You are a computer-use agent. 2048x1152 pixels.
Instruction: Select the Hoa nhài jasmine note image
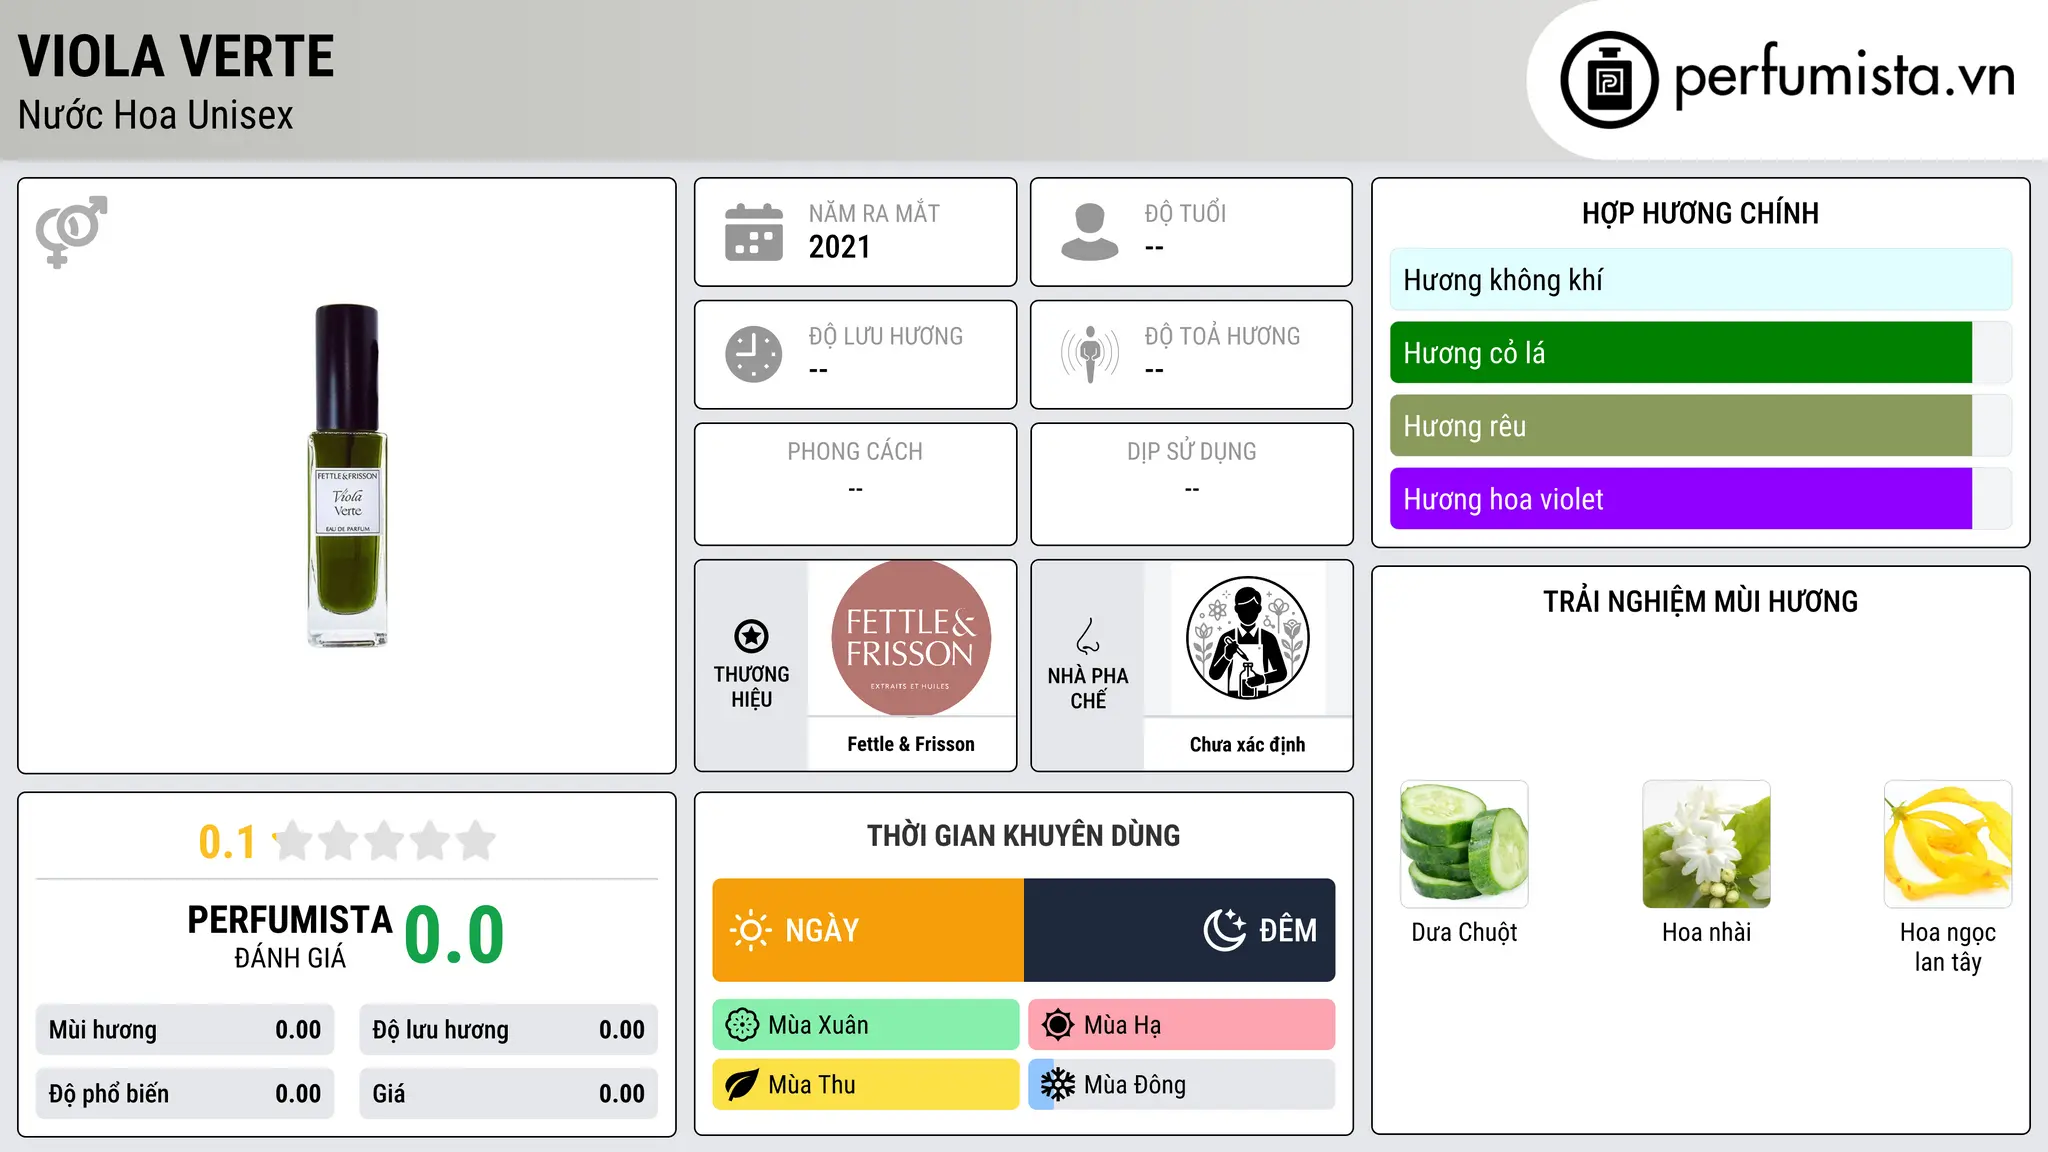(x=1706, y=844)
